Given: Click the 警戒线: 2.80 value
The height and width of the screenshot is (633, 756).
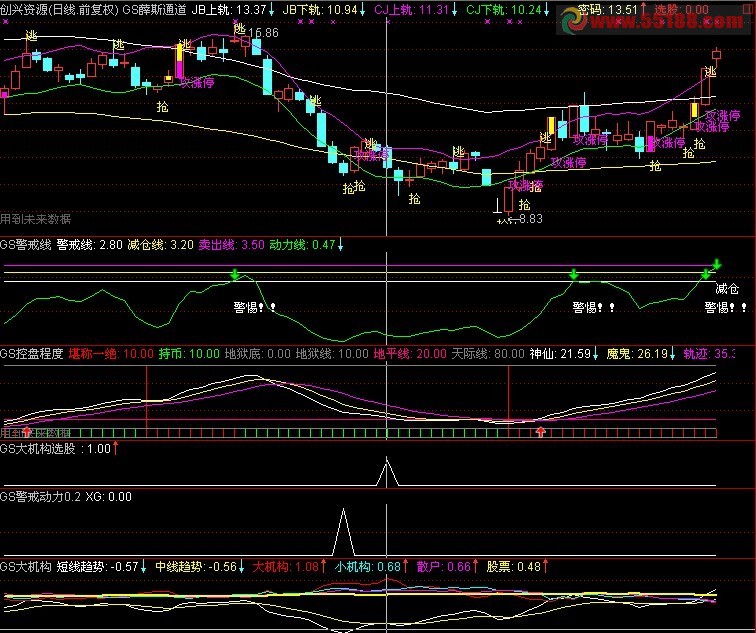Looking at the screenshot, I should tap(90, 245).
